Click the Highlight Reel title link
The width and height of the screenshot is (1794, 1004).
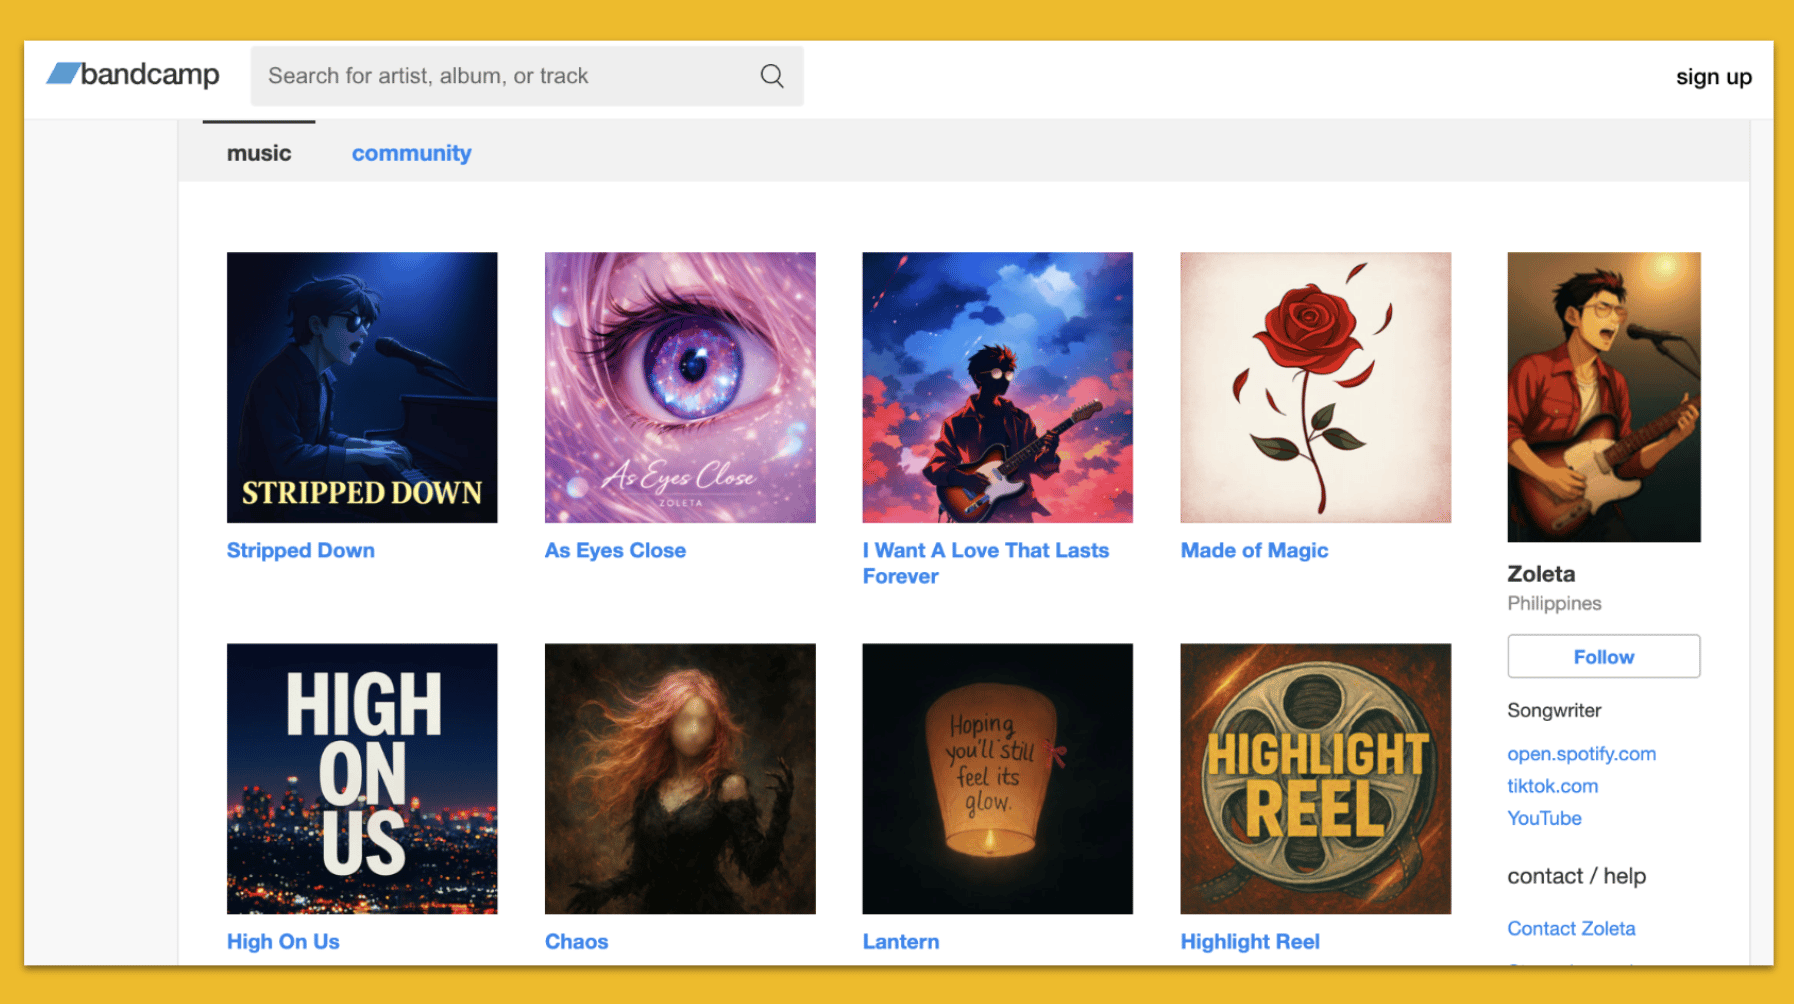1250,941
